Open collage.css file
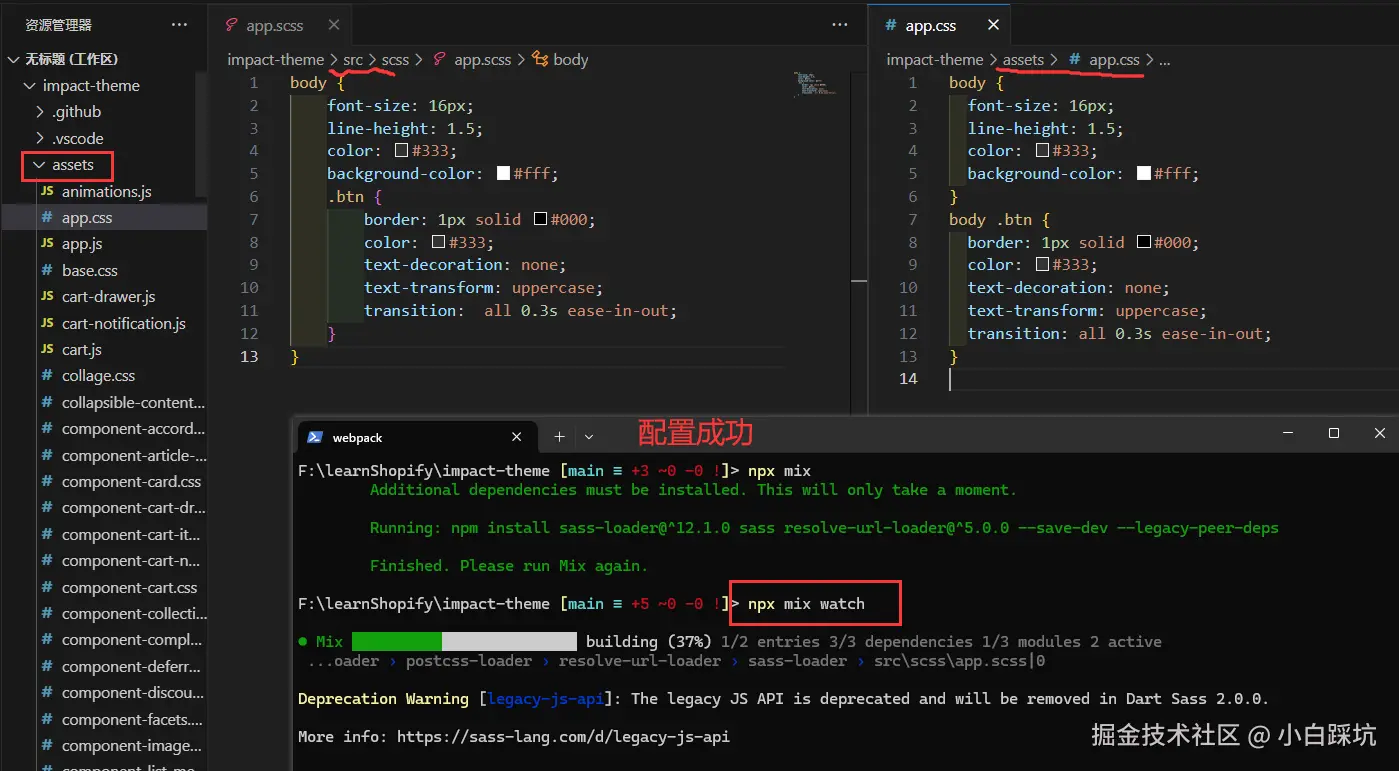The image size is (1399, 771). (x=98, y=376)
